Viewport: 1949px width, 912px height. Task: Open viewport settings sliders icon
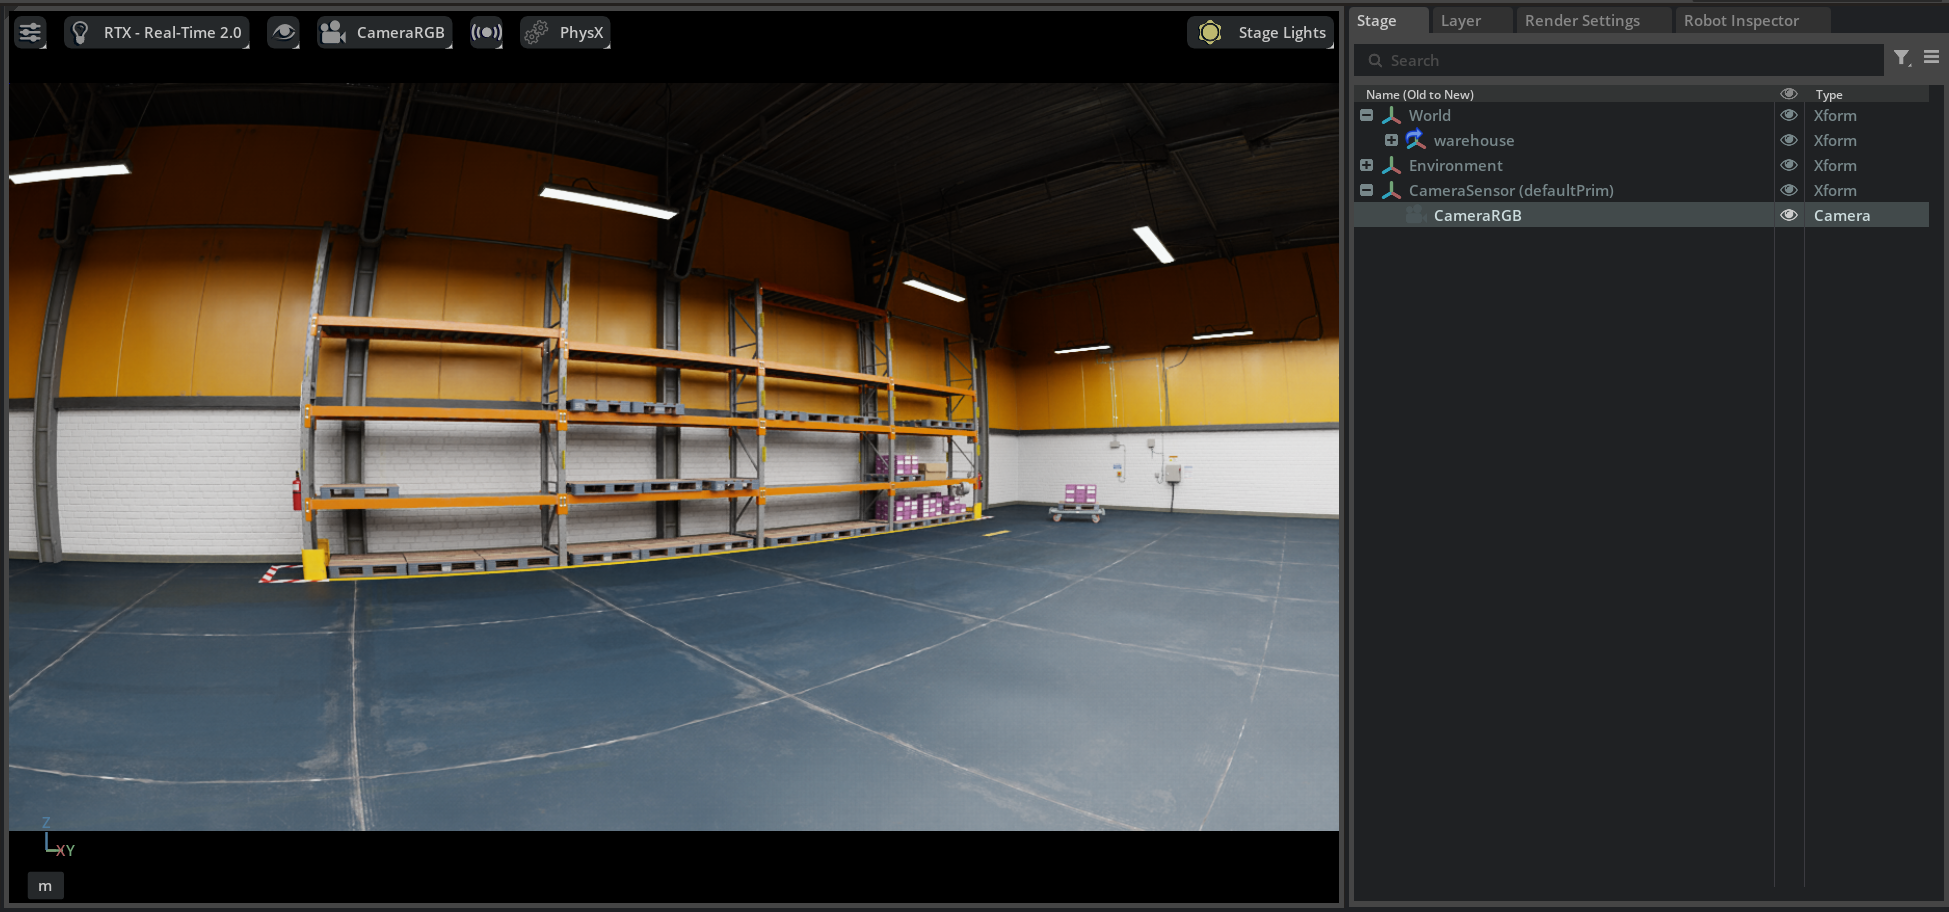tap(30, 32)
